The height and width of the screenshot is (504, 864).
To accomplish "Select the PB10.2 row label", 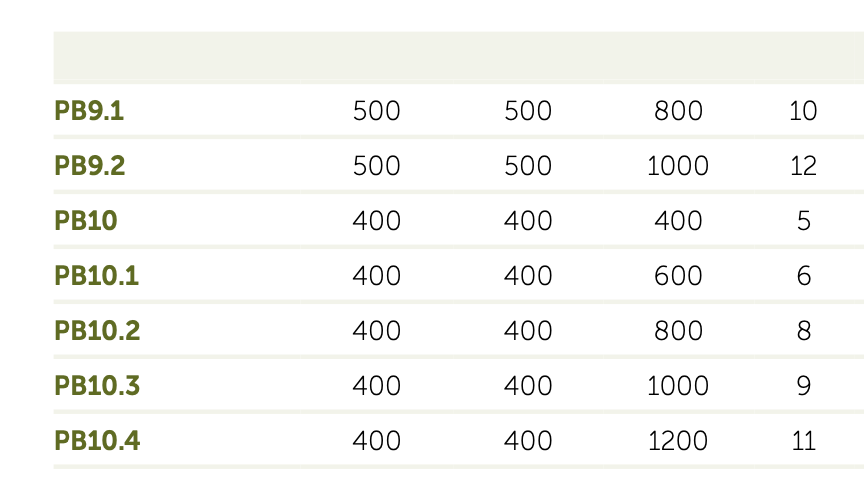I will click(98, 330).
